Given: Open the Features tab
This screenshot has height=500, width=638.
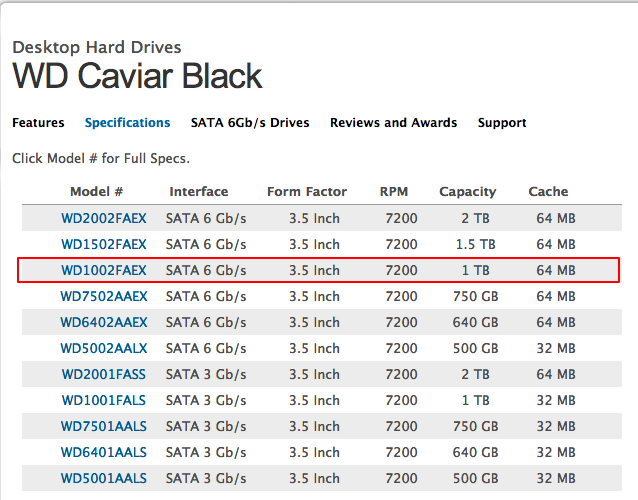Looking at the screenshot, I should [38, 123].
